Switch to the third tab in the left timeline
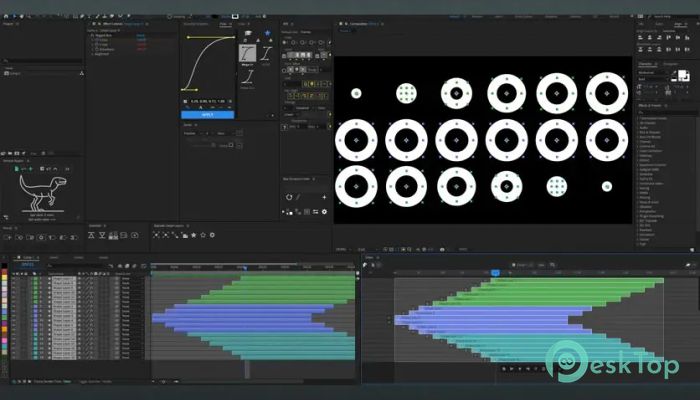 [79, 258]
